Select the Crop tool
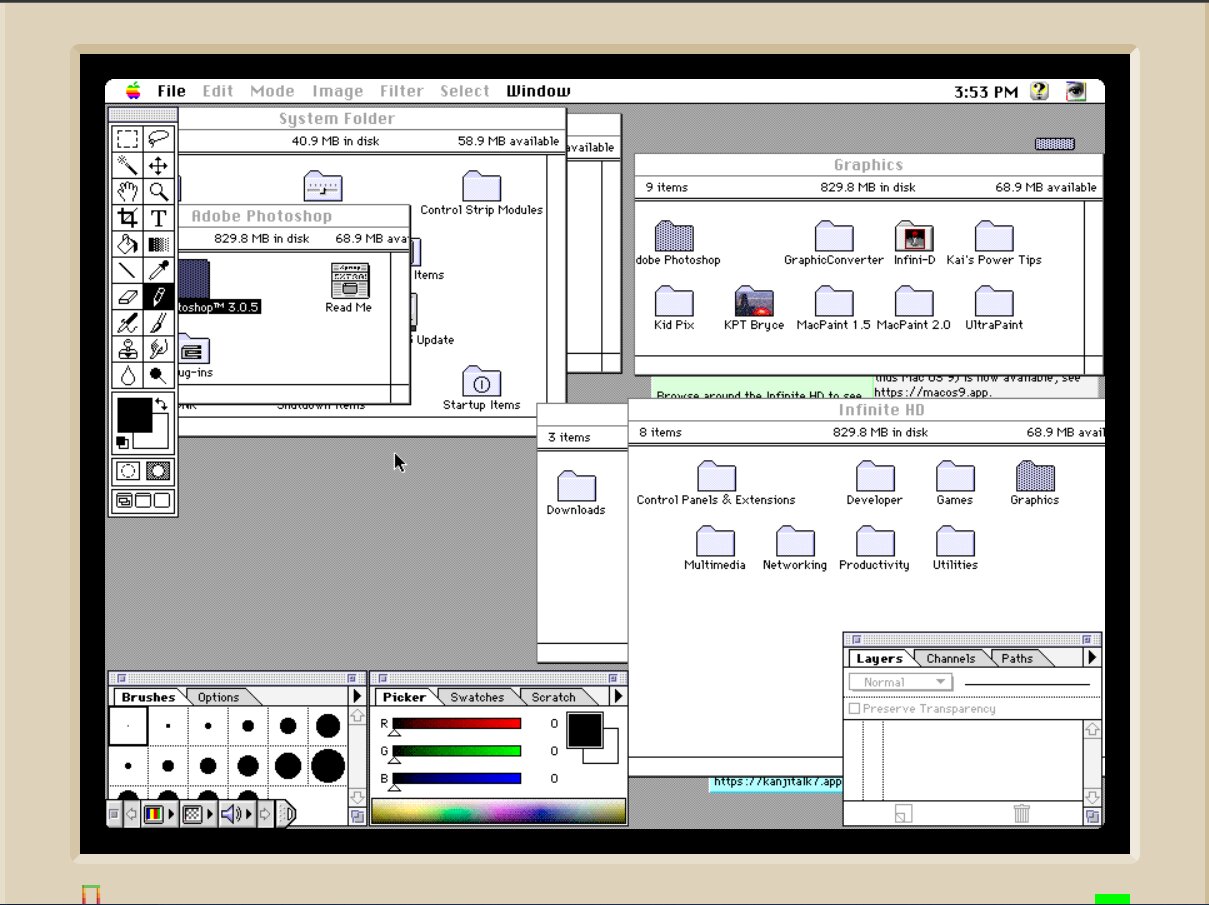This screenshot has width=1209, height=905. click(127, 217)
